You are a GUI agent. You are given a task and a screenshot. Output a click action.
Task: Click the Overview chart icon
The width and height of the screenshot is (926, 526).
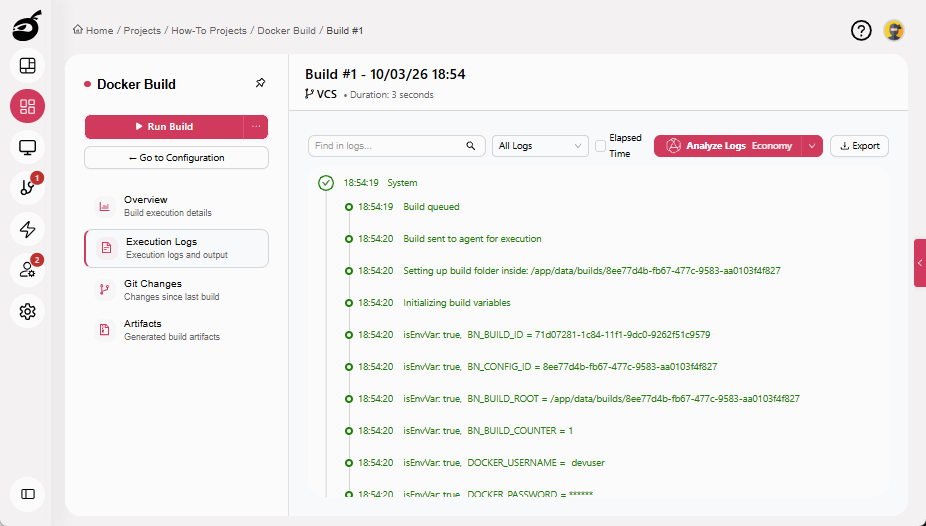click(105, 206)
